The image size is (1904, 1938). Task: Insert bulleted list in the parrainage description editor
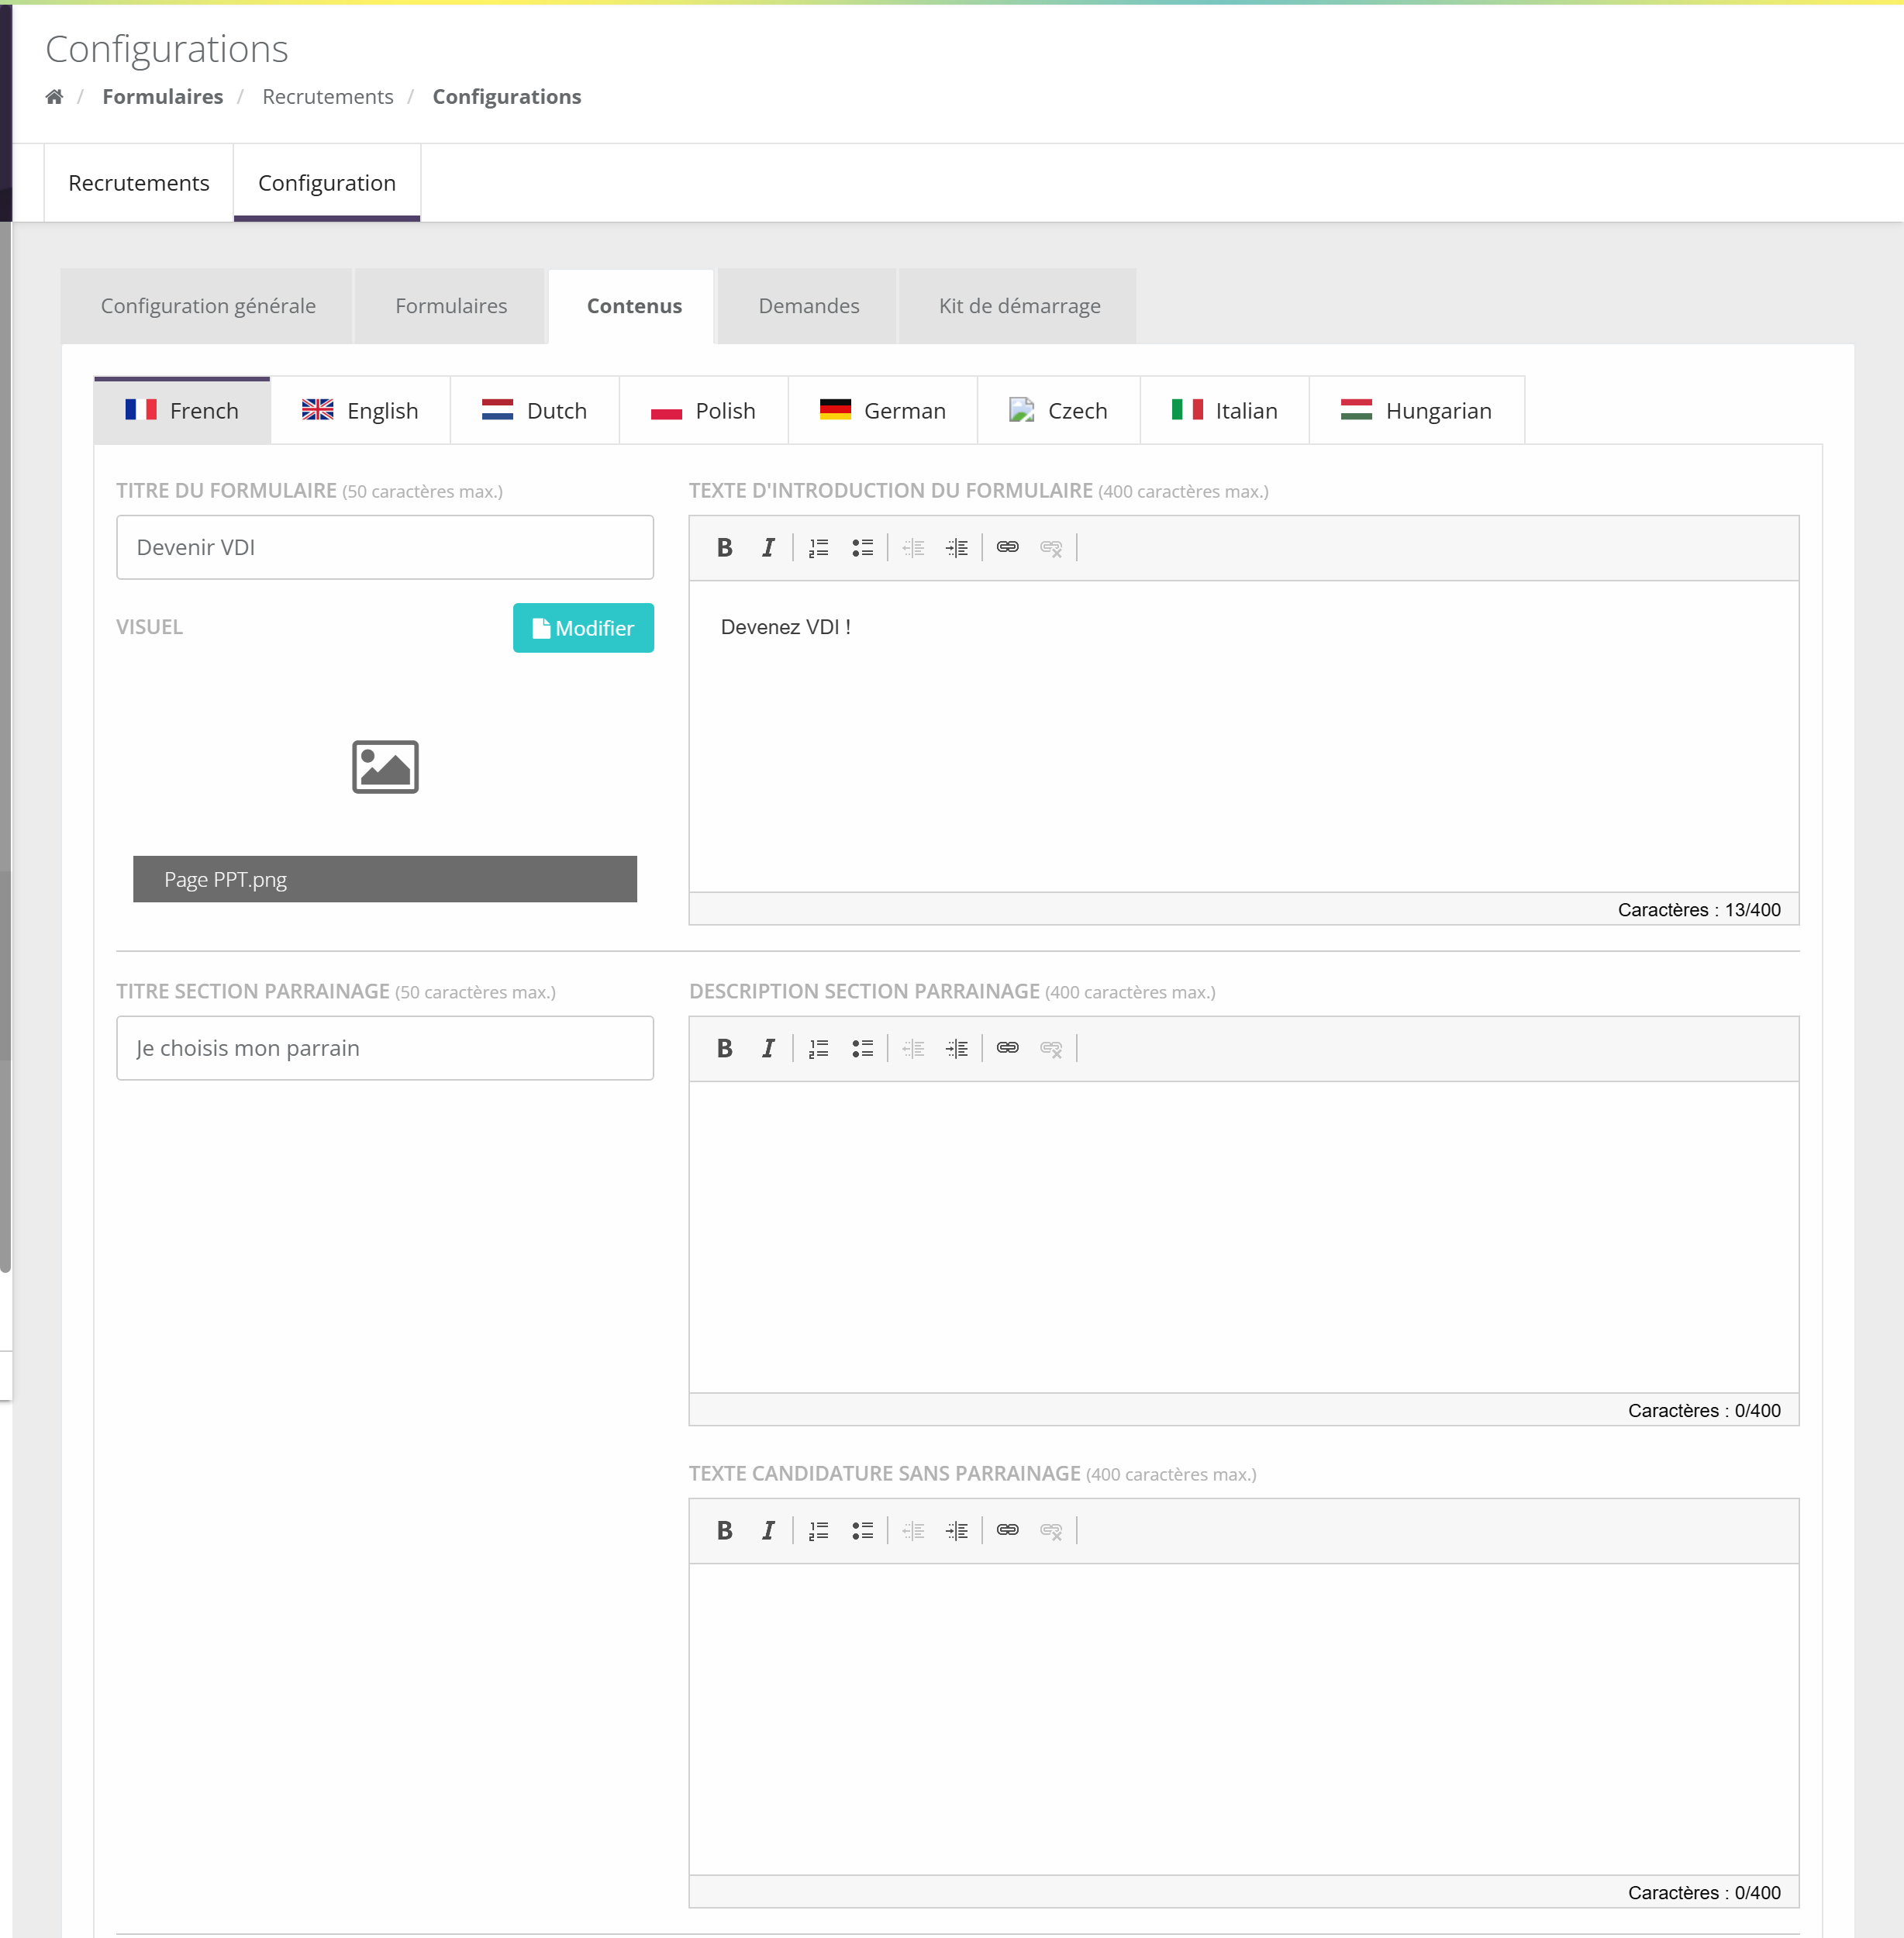point(862,1048)
